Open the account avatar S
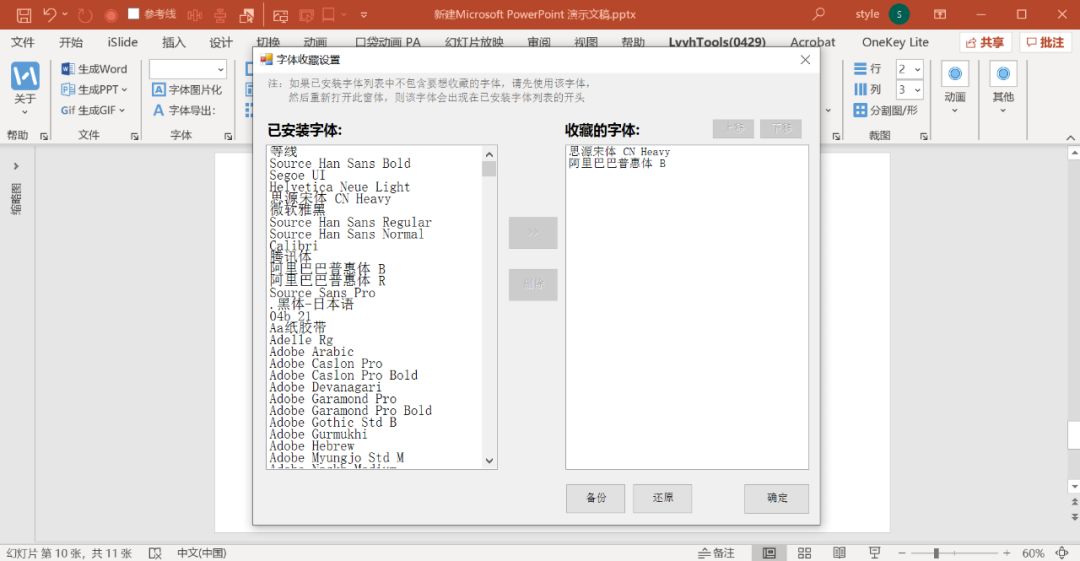Viewport: 1080px width, 561px height. 899,14
